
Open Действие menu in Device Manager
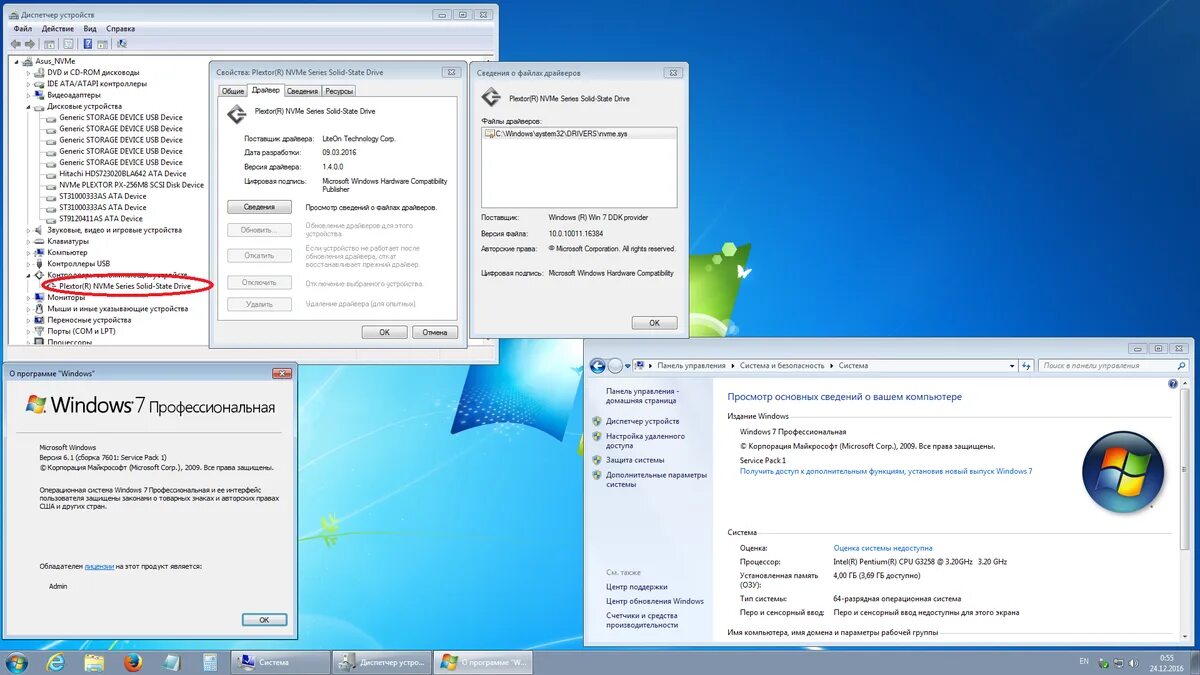click(x=58, y=29)
